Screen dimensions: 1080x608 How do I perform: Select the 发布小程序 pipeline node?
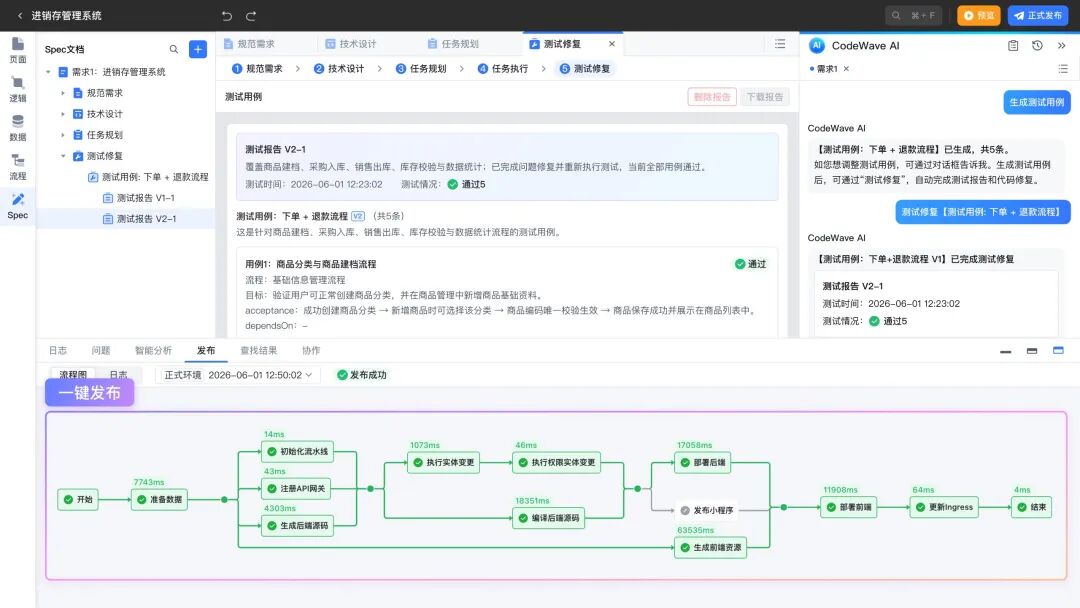coord(707,511)
